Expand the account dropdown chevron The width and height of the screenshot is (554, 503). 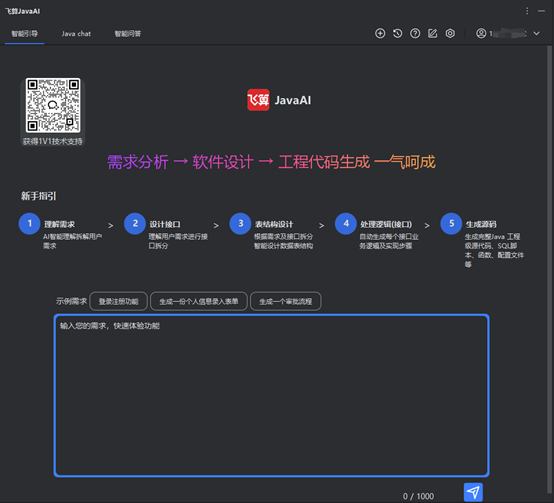pos(536,34)
